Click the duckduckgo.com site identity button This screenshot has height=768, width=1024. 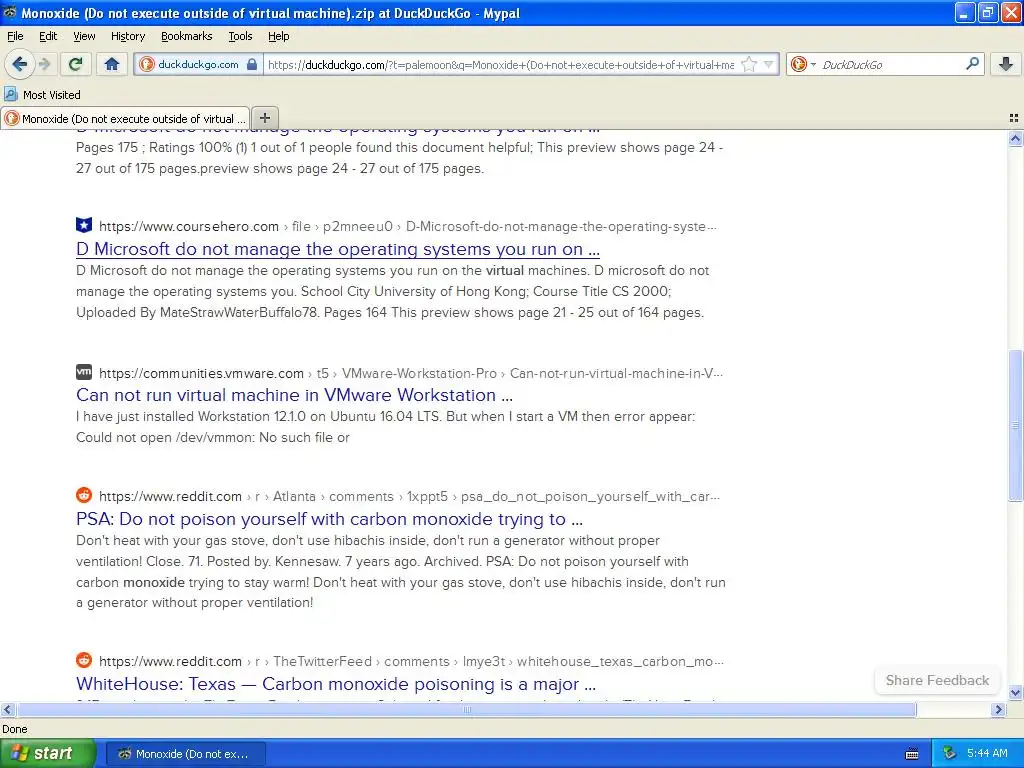point(199,64)
